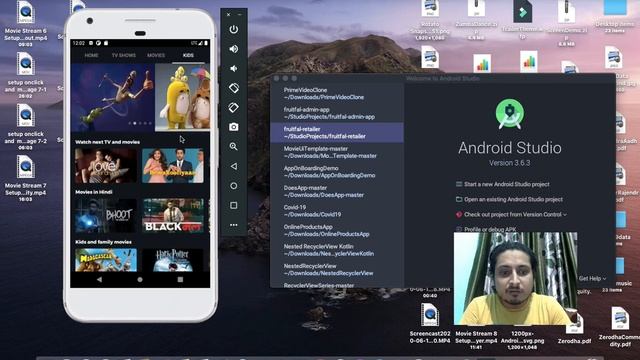Select Movie Stream 6 Setup desktop file

[25, 24]
